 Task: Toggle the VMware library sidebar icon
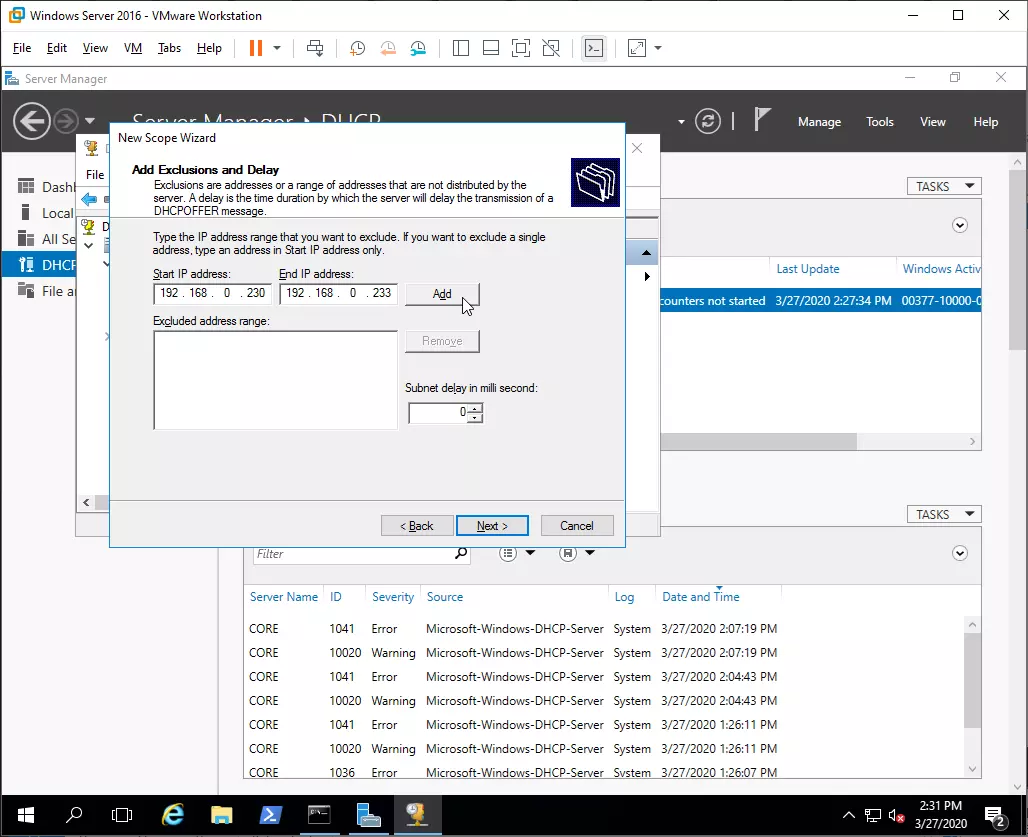(x=461, y=48)
